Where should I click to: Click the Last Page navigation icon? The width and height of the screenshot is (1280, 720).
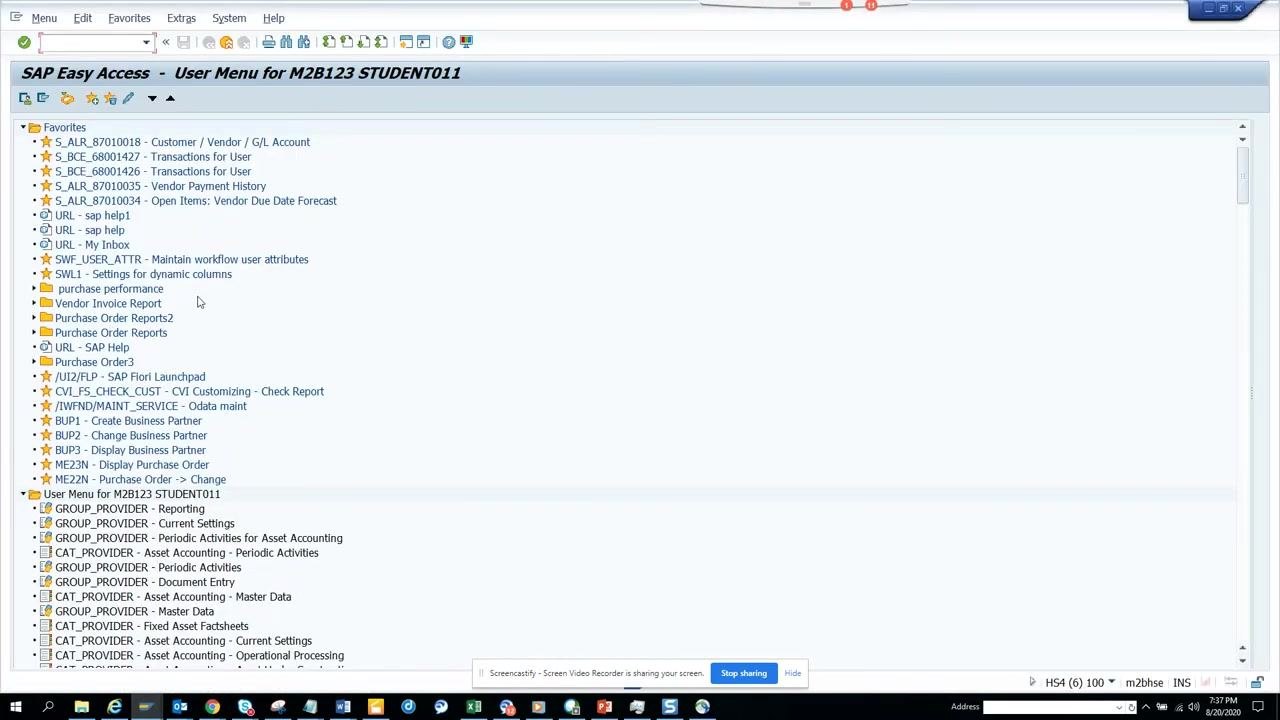pos(381,42)
